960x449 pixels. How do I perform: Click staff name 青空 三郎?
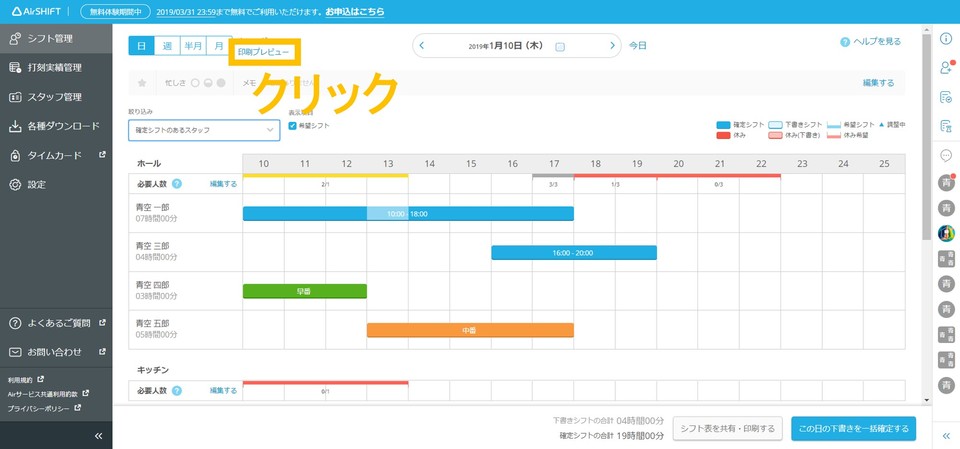pyautogui.click(x=152, y=246)
